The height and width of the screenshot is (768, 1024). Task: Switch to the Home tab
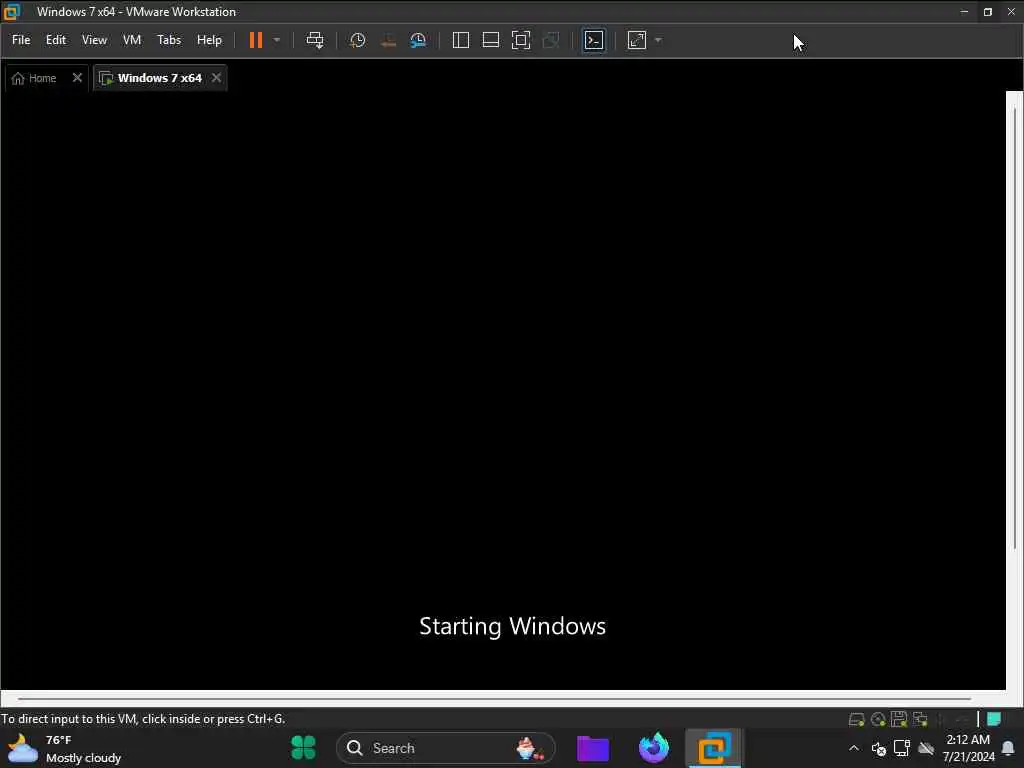pos(36,78)
